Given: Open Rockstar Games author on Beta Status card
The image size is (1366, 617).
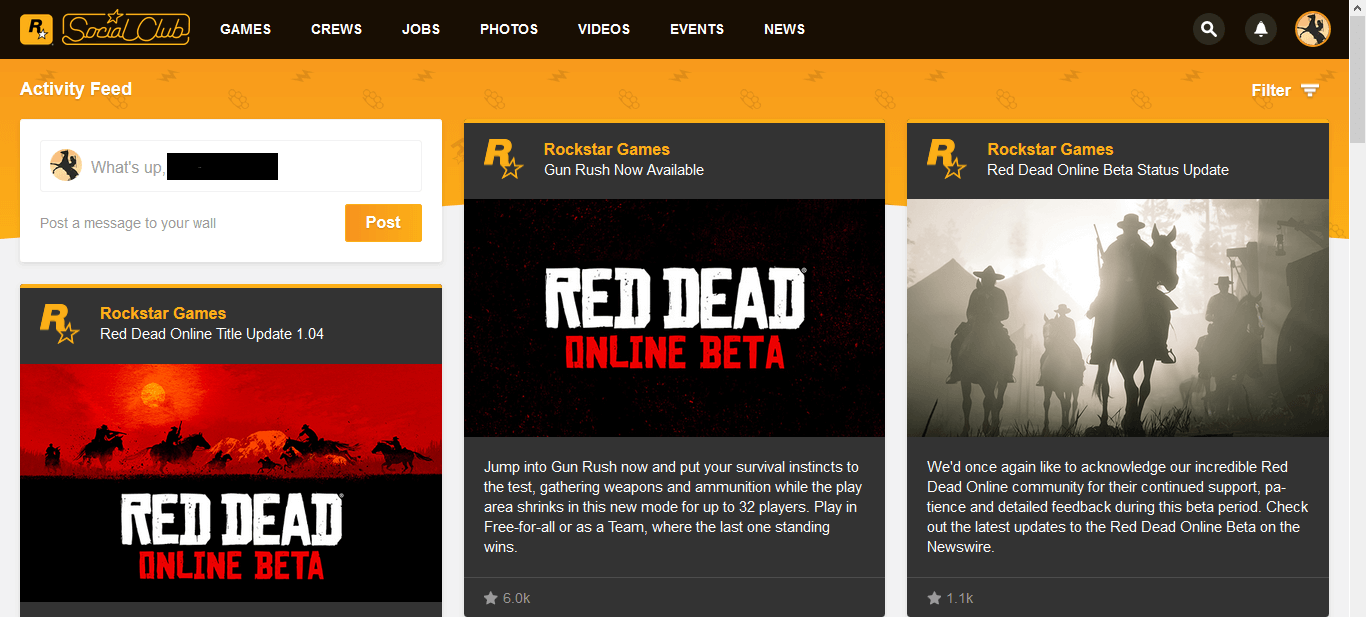Looking at the screenshot, I should 1050,149.
